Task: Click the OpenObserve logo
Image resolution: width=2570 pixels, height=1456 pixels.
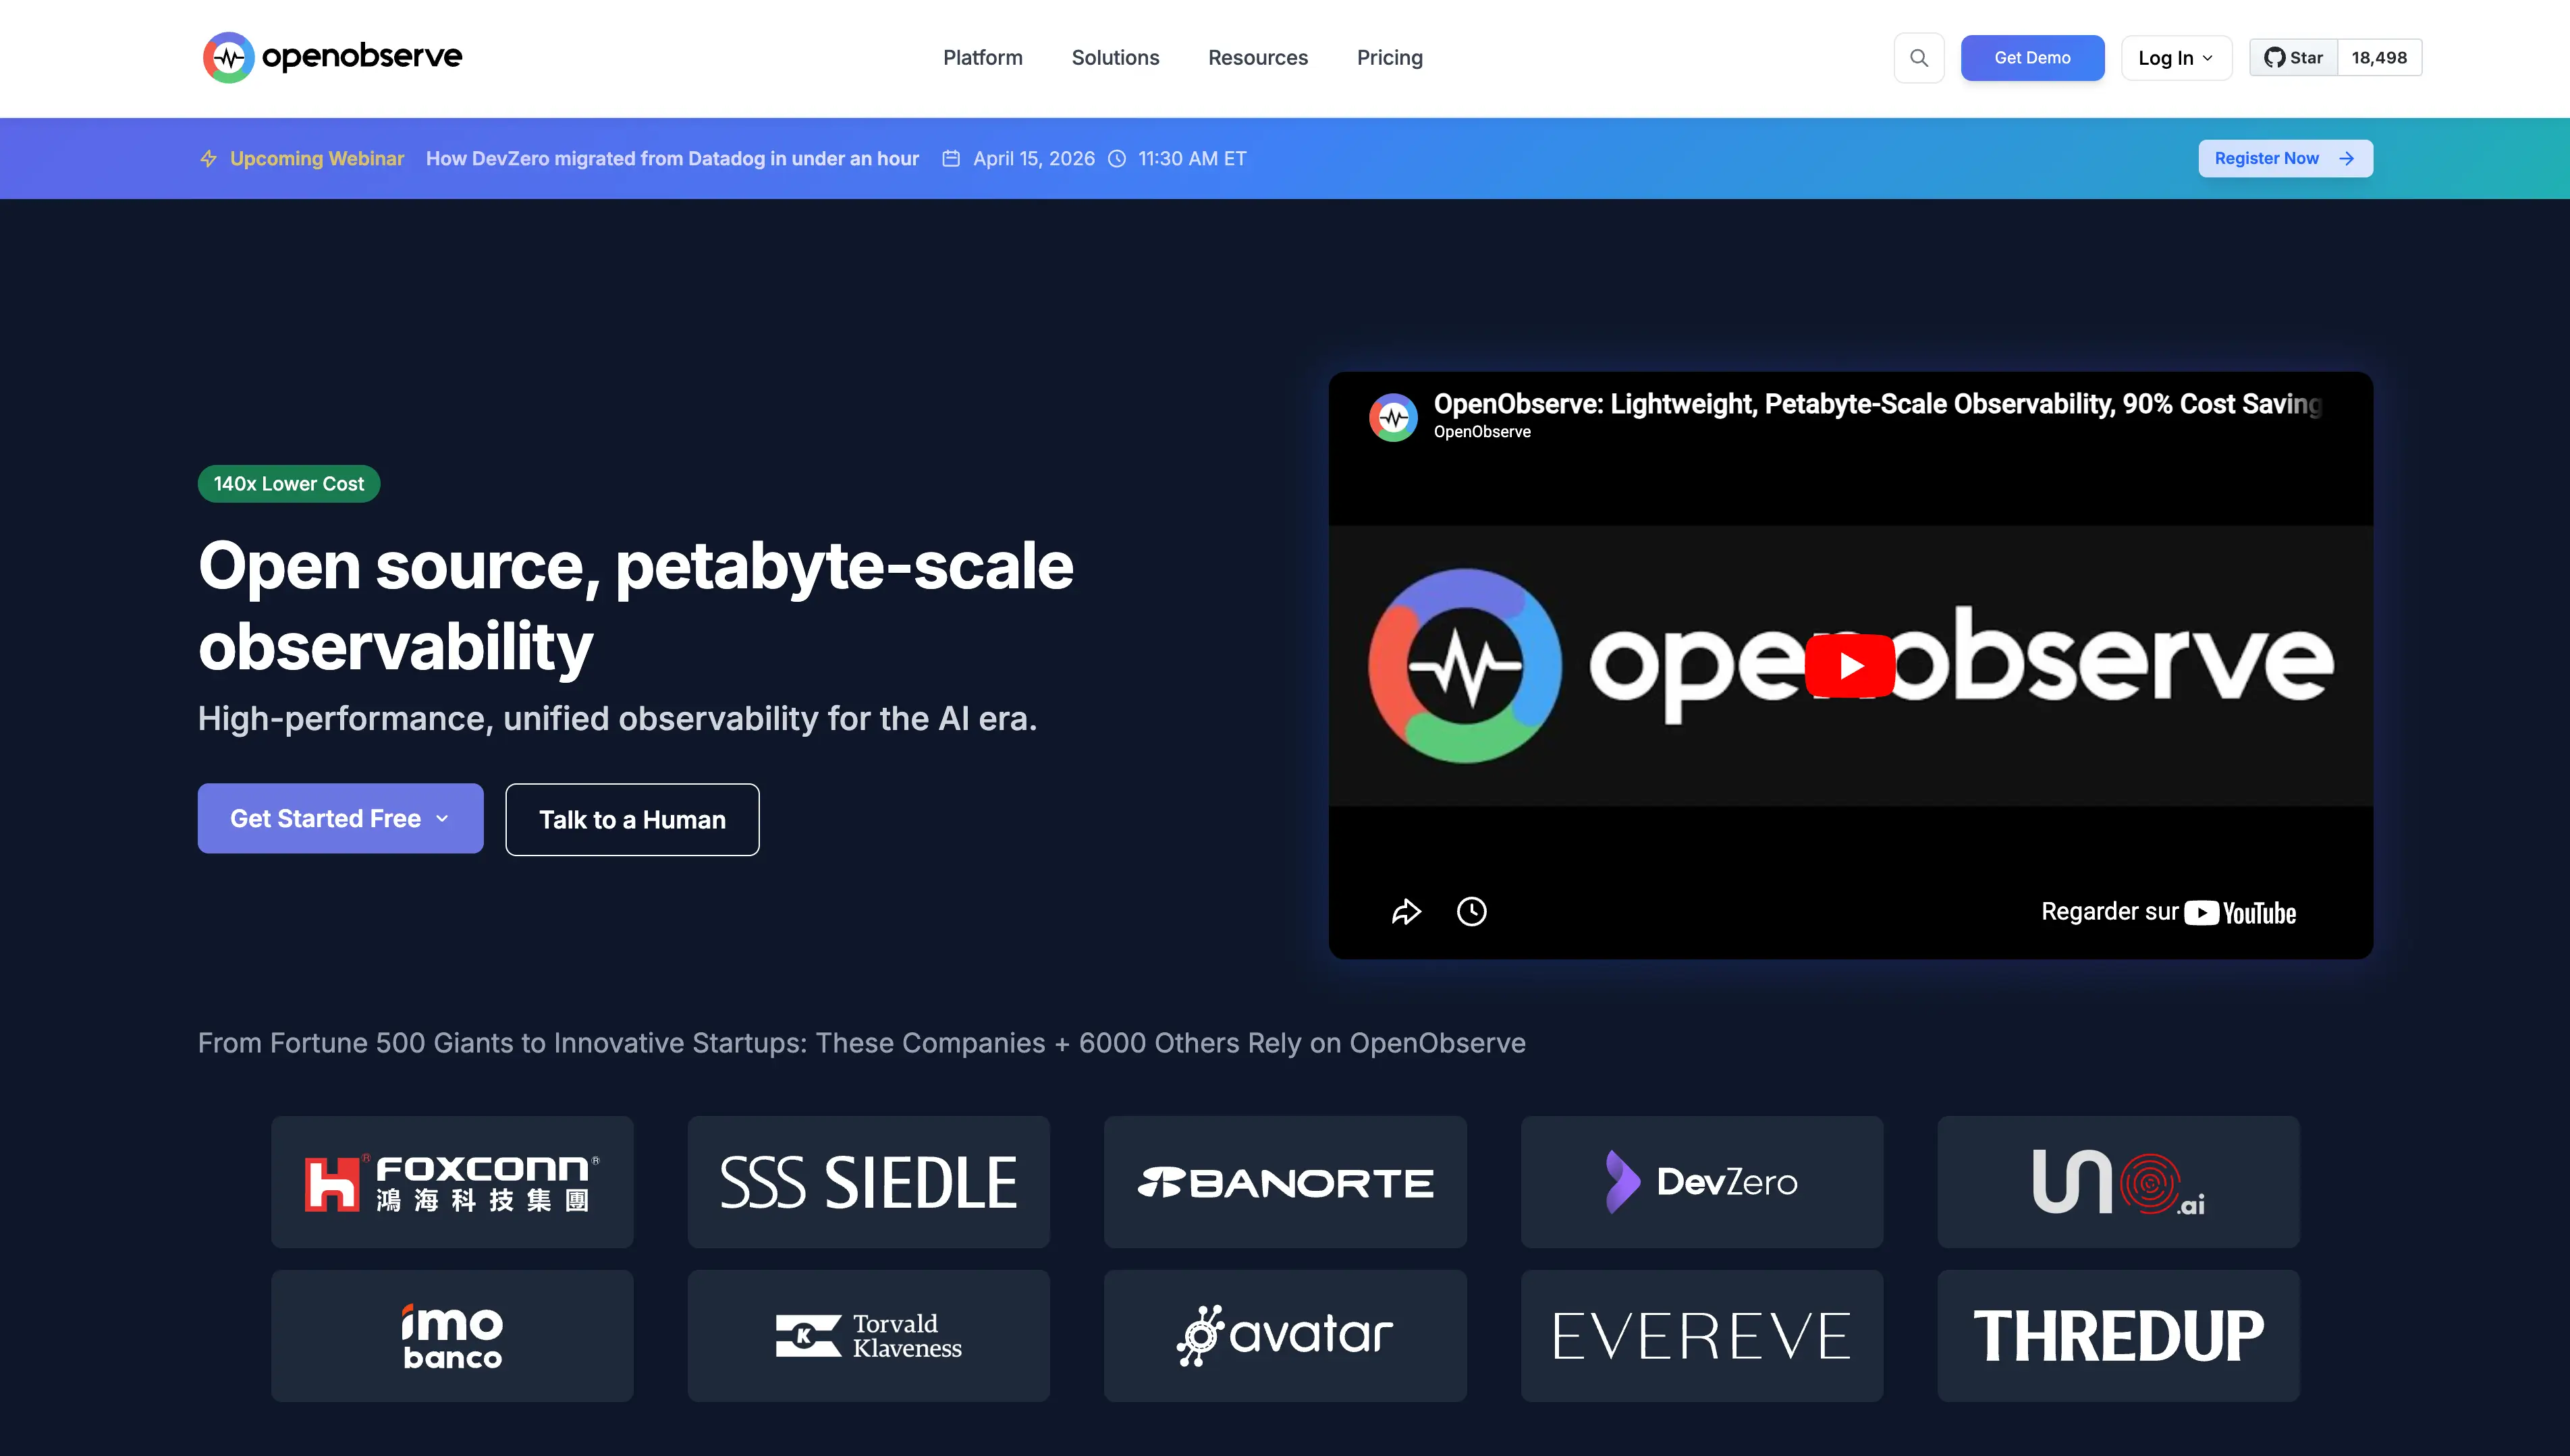Action: (331, 57)
